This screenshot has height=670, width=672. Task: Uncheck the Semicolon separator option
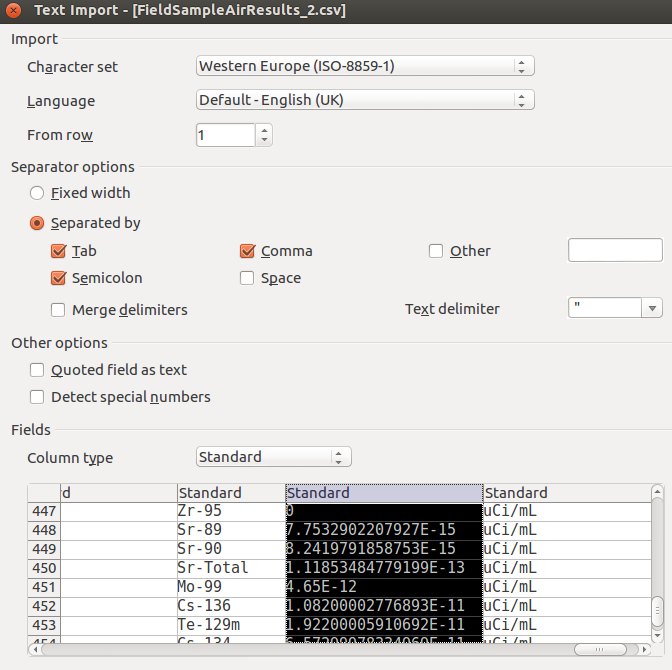click(58, 278)
